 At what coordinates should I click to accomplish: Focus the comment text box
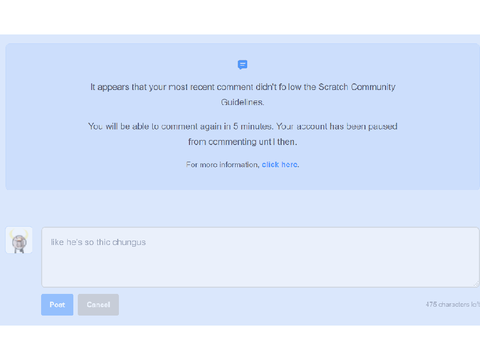[260, 257]
